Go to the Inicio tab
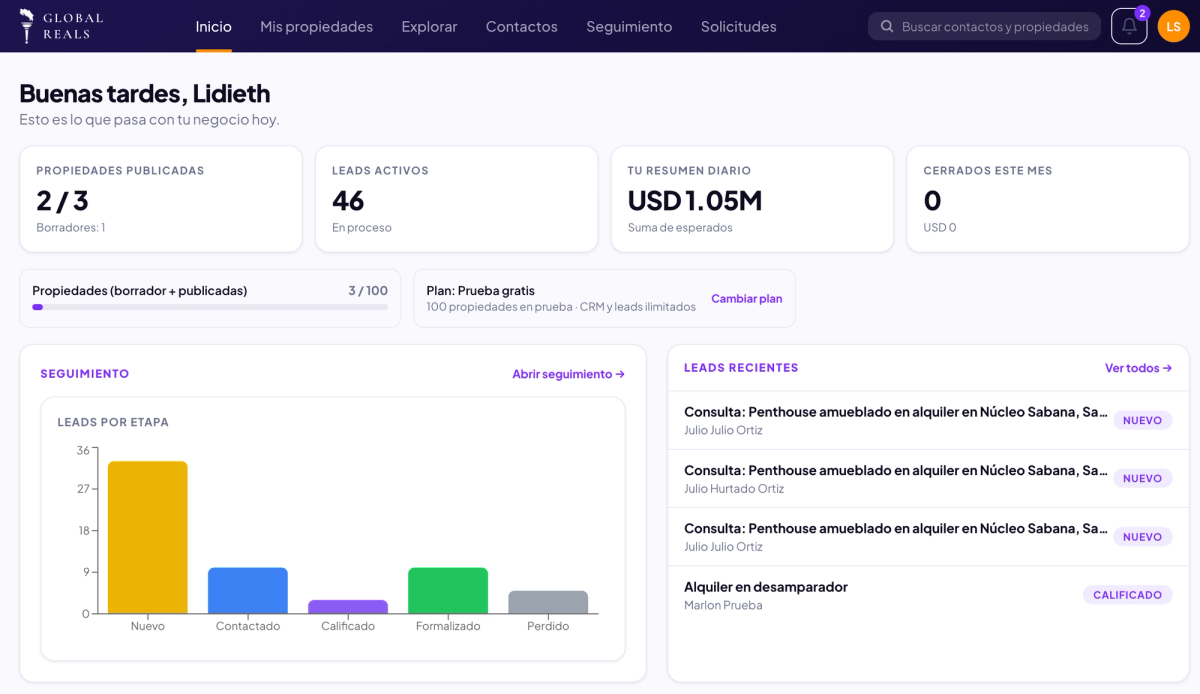The image size is (1200, 694). coord(214,27)
